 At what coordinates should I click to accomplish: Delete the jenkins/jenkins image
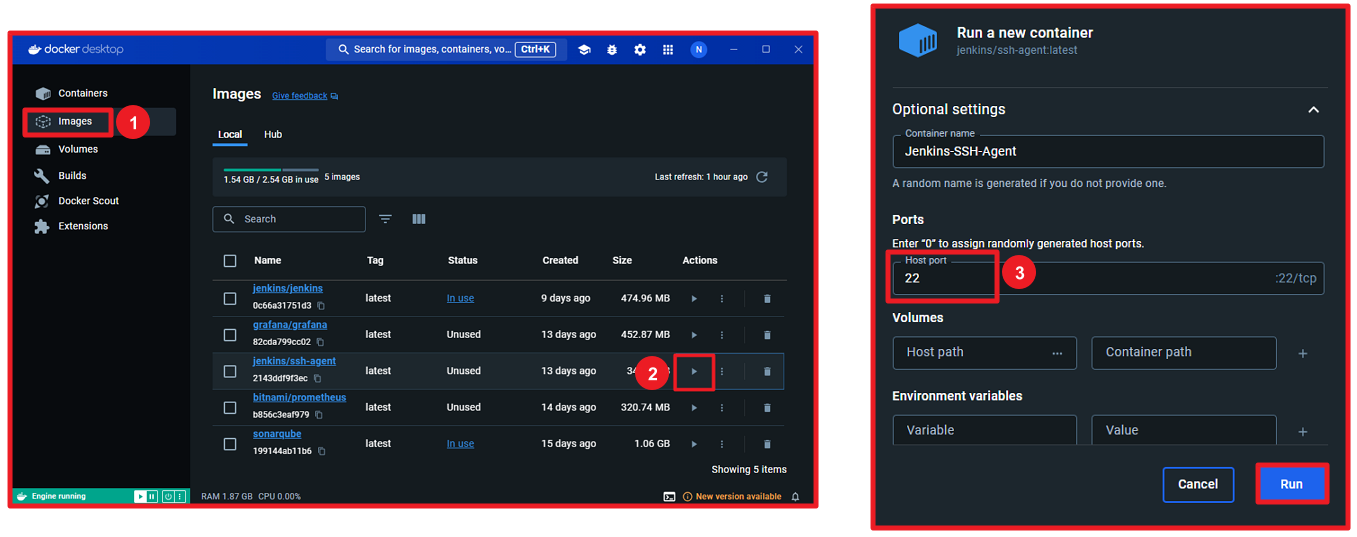pos(767,299)
